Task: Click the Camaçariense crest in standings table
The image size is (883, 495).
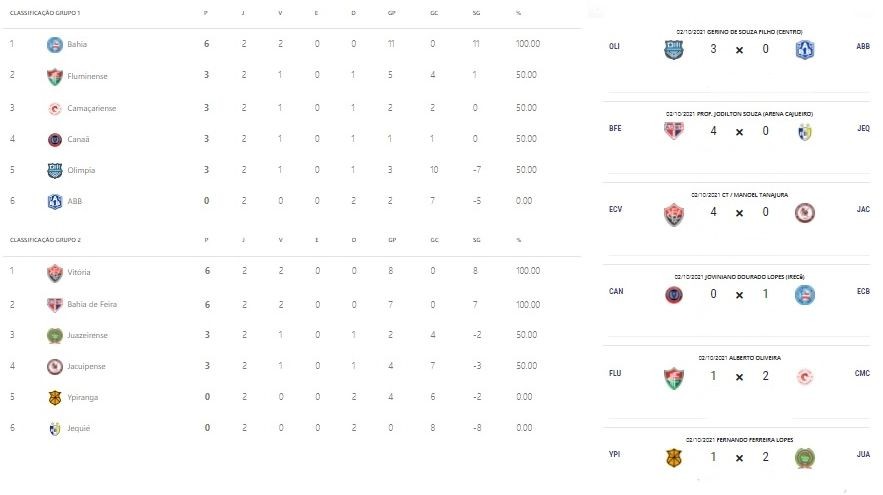Action: [x=55, y=108]
